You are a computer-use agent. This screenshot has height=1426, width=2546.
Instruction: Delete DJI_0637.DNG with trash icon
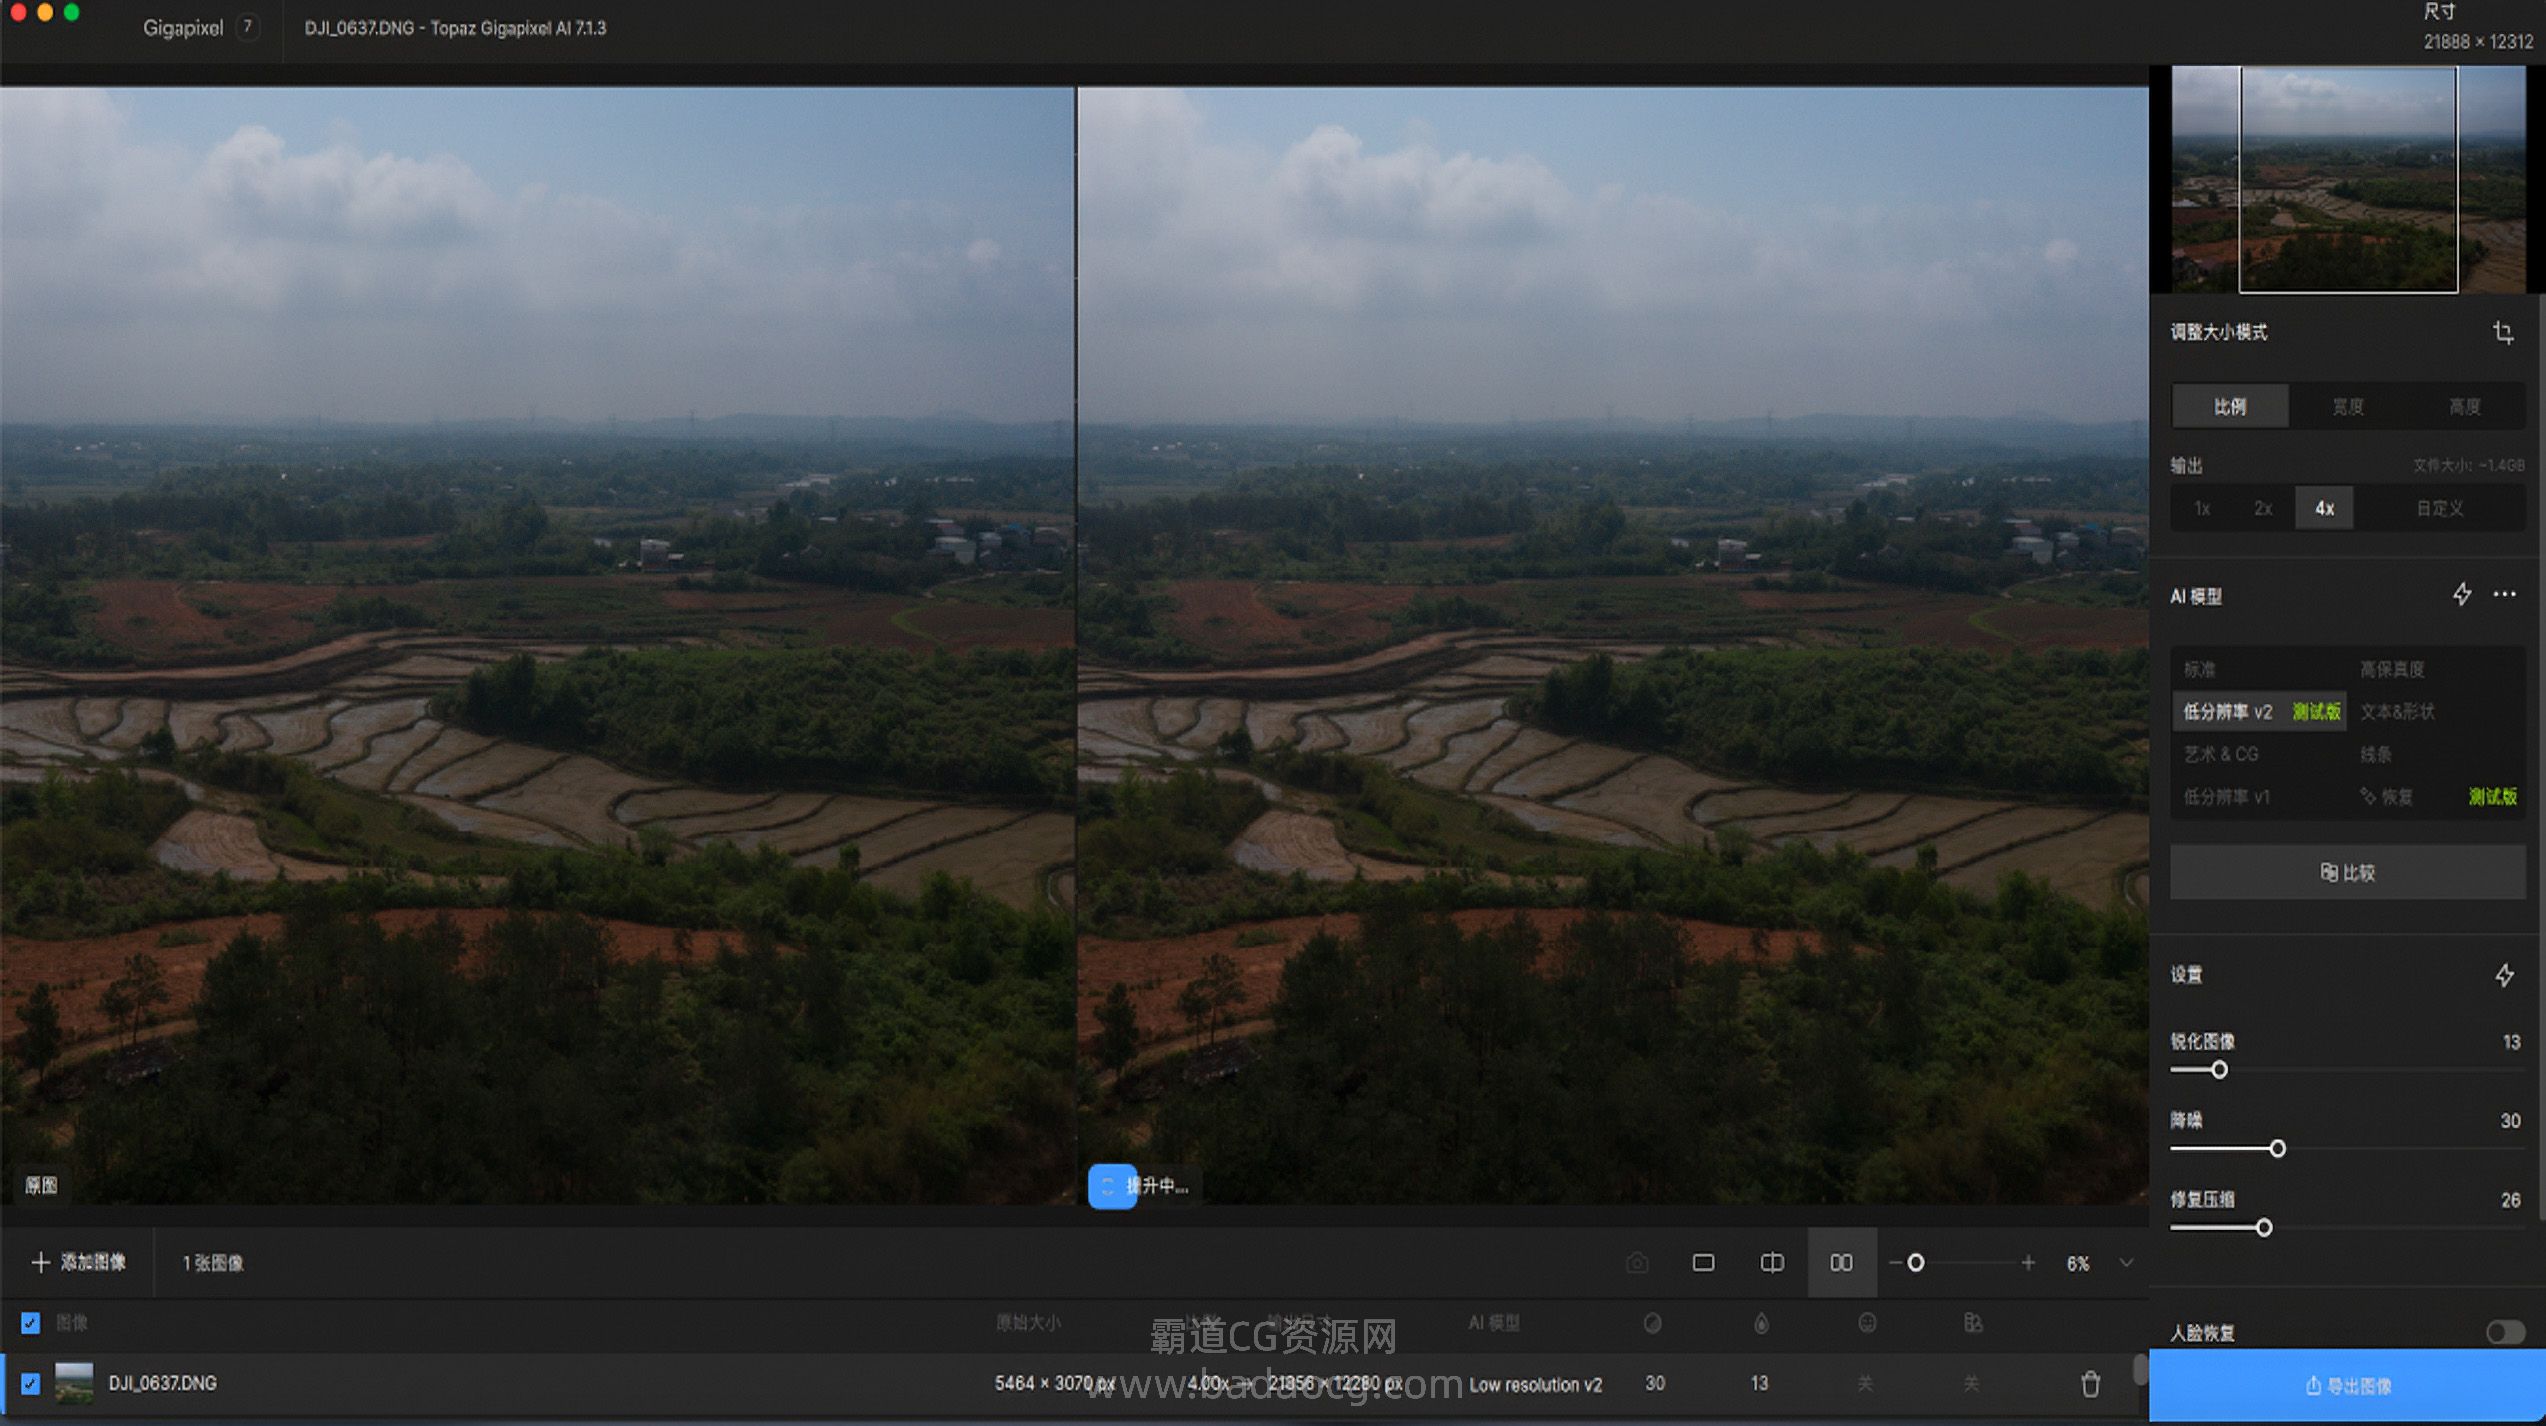(x=2090, y=1384)
